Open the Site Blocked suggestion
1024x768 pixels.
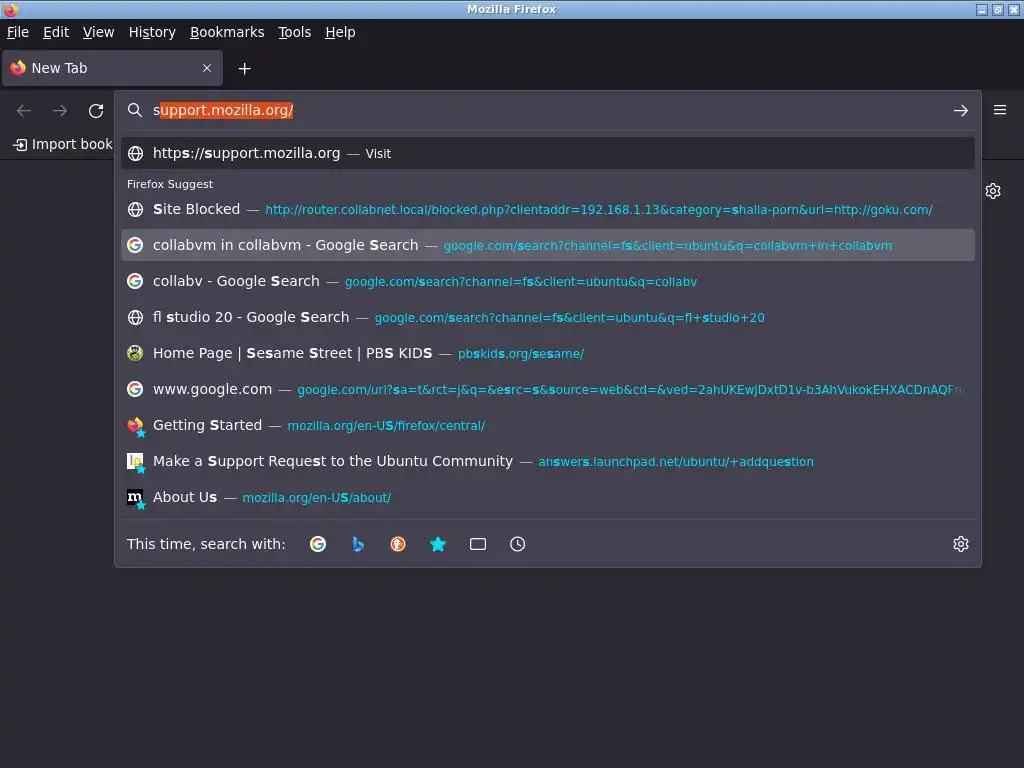(x=547, y=210)
